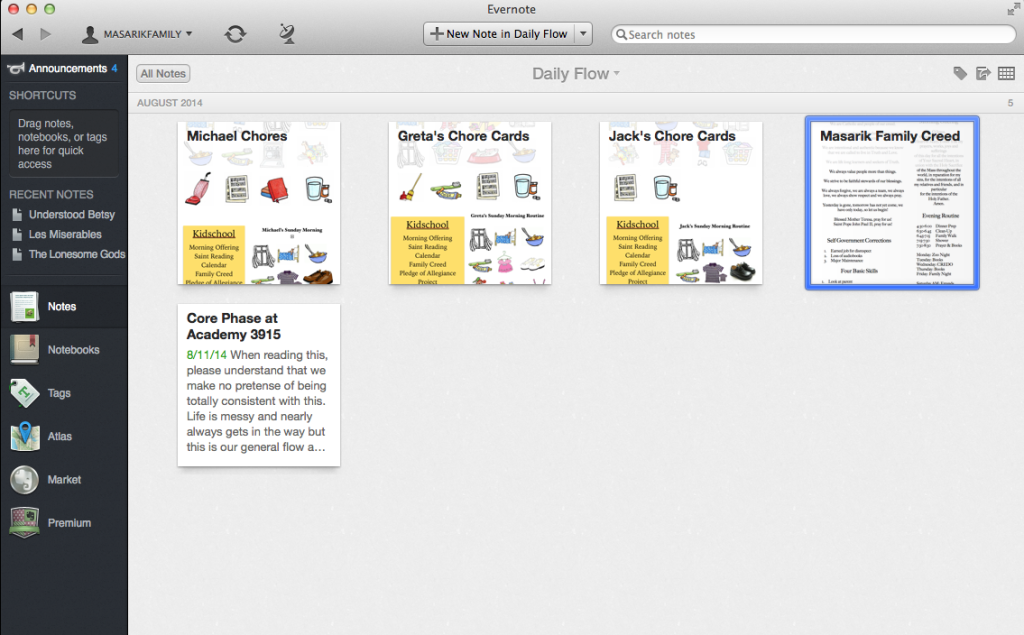The image size is (1024, 635).
Task: Open the activity satellite dish icon
Action: 287,34
